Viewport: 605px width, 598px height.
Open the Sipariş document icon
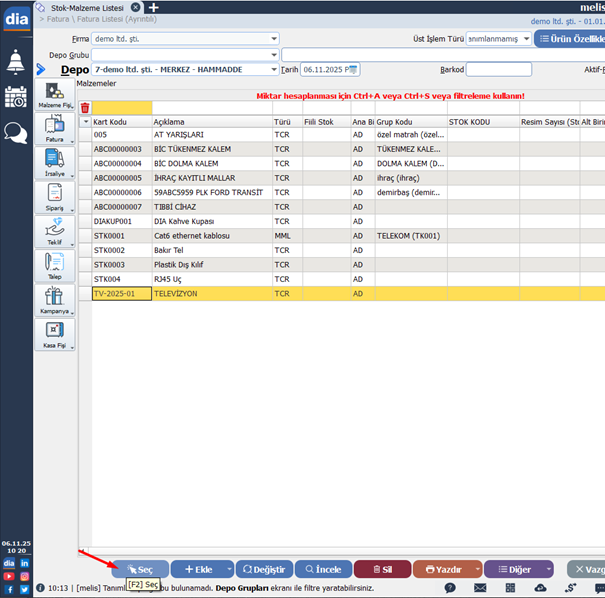[x=54, y=197]
